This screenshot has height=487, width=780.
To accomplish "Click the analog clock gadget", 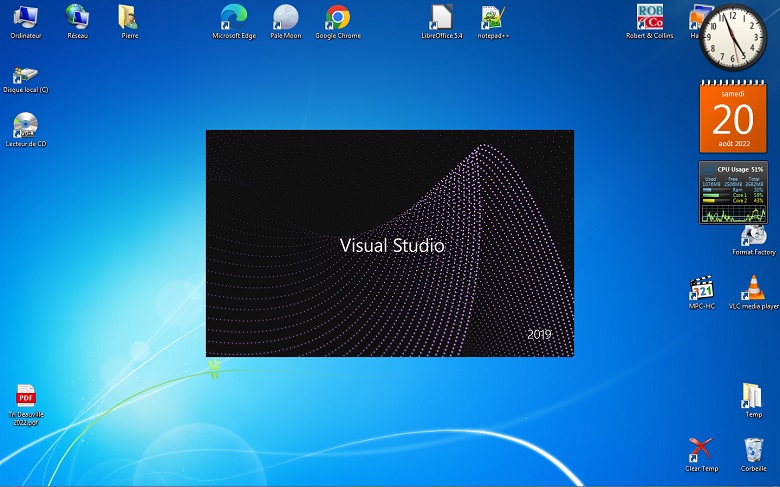I will [733, 37].
